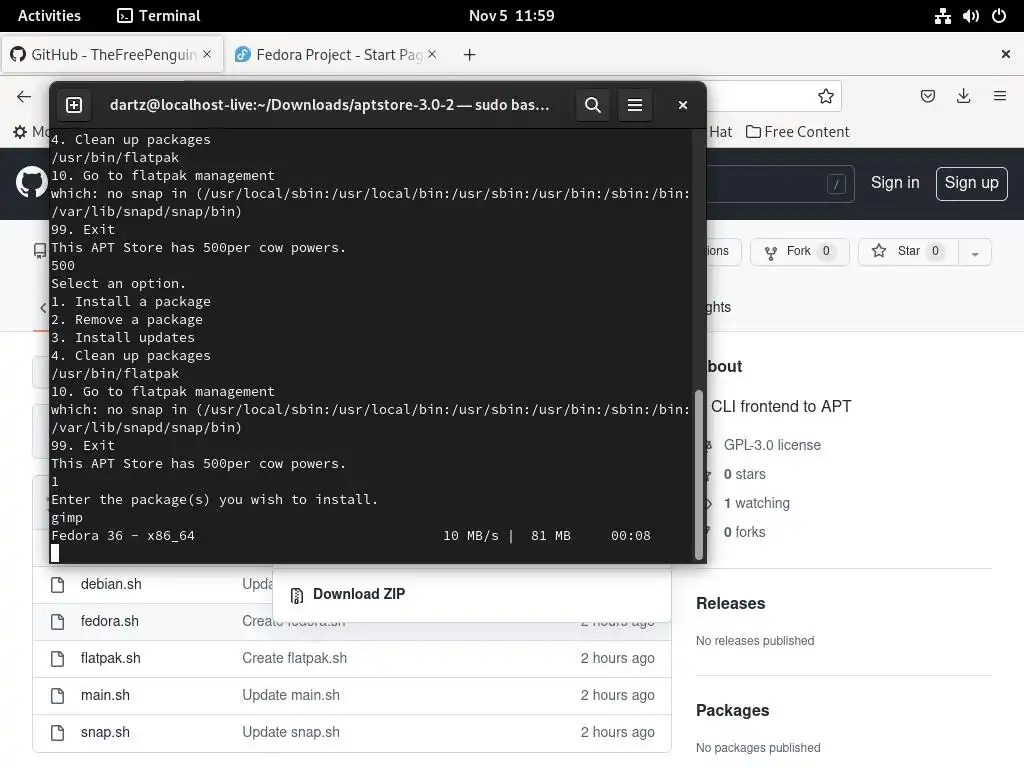
Task: Bookmark this page with the star icon
Action: click(825, 97)
